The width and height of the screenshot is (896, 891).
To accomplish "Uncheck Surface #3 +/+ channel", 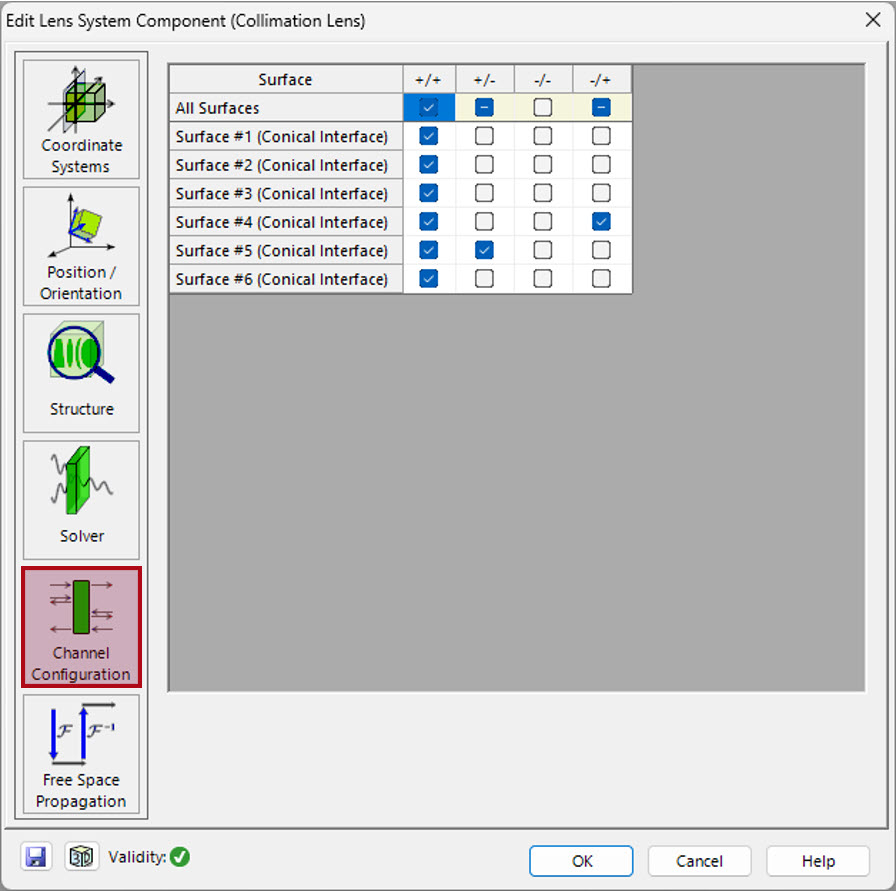I will pyautogui.click(x=429, y=193).
